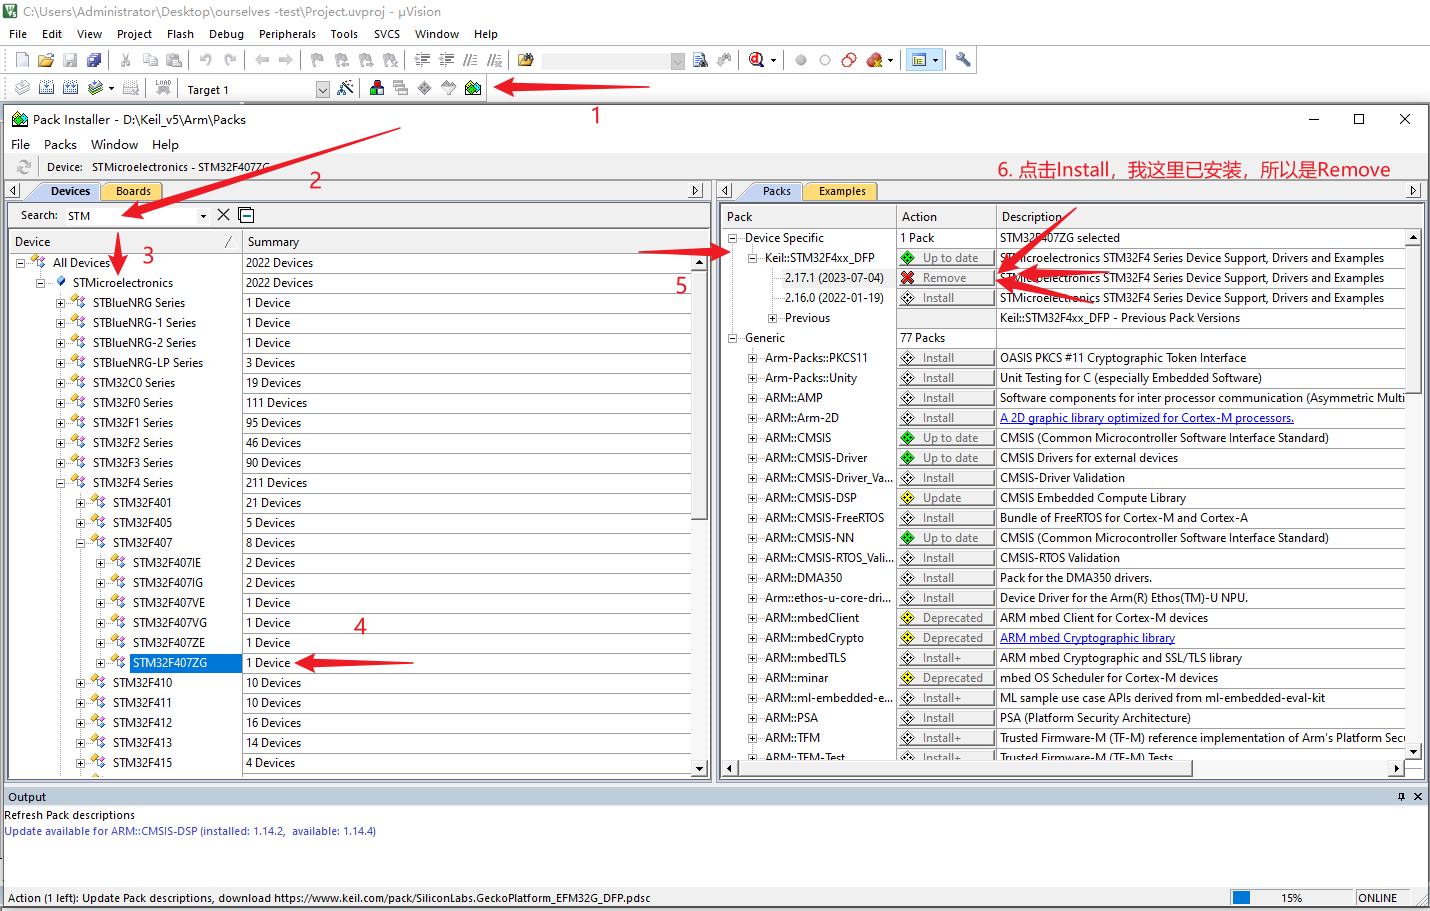This screenshot has height=911, width=1430.
Task: Click the Translate current file icon
Action: 22,88
